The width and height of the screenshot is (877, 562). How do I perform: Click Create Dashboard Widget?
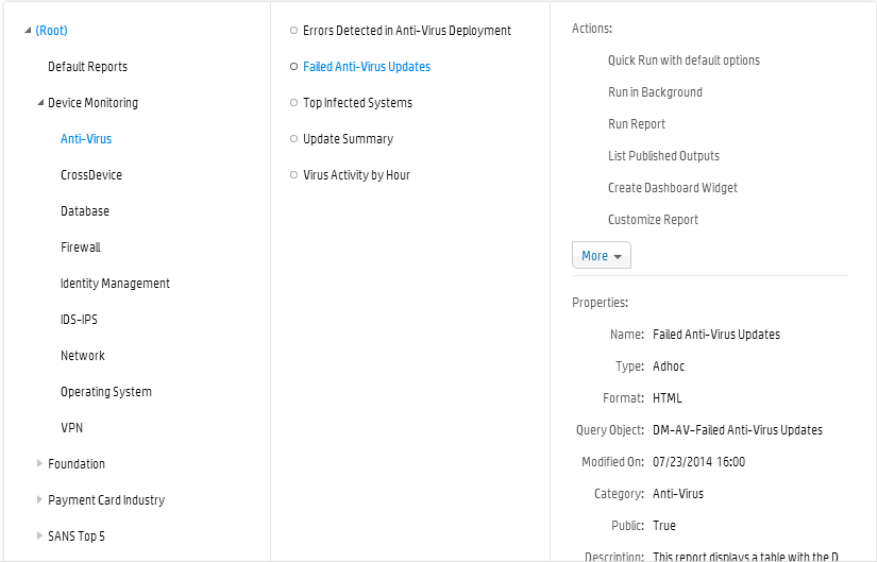click(672, 188)
